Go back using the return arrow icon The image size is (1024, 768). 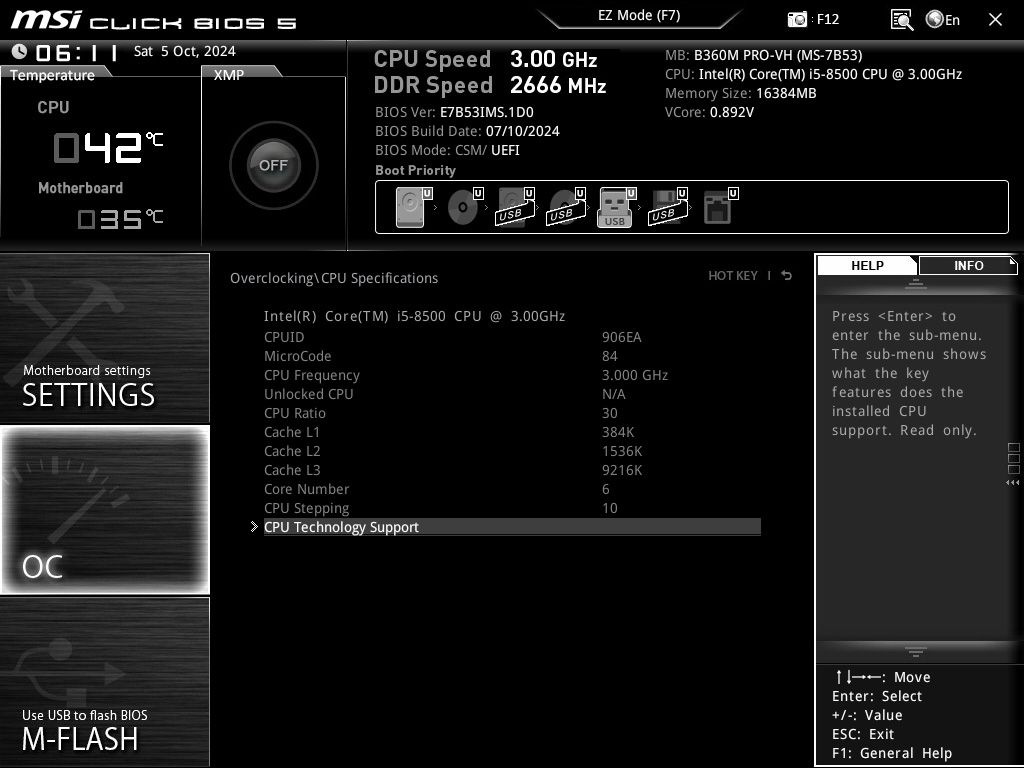click(x=787, y=276)
